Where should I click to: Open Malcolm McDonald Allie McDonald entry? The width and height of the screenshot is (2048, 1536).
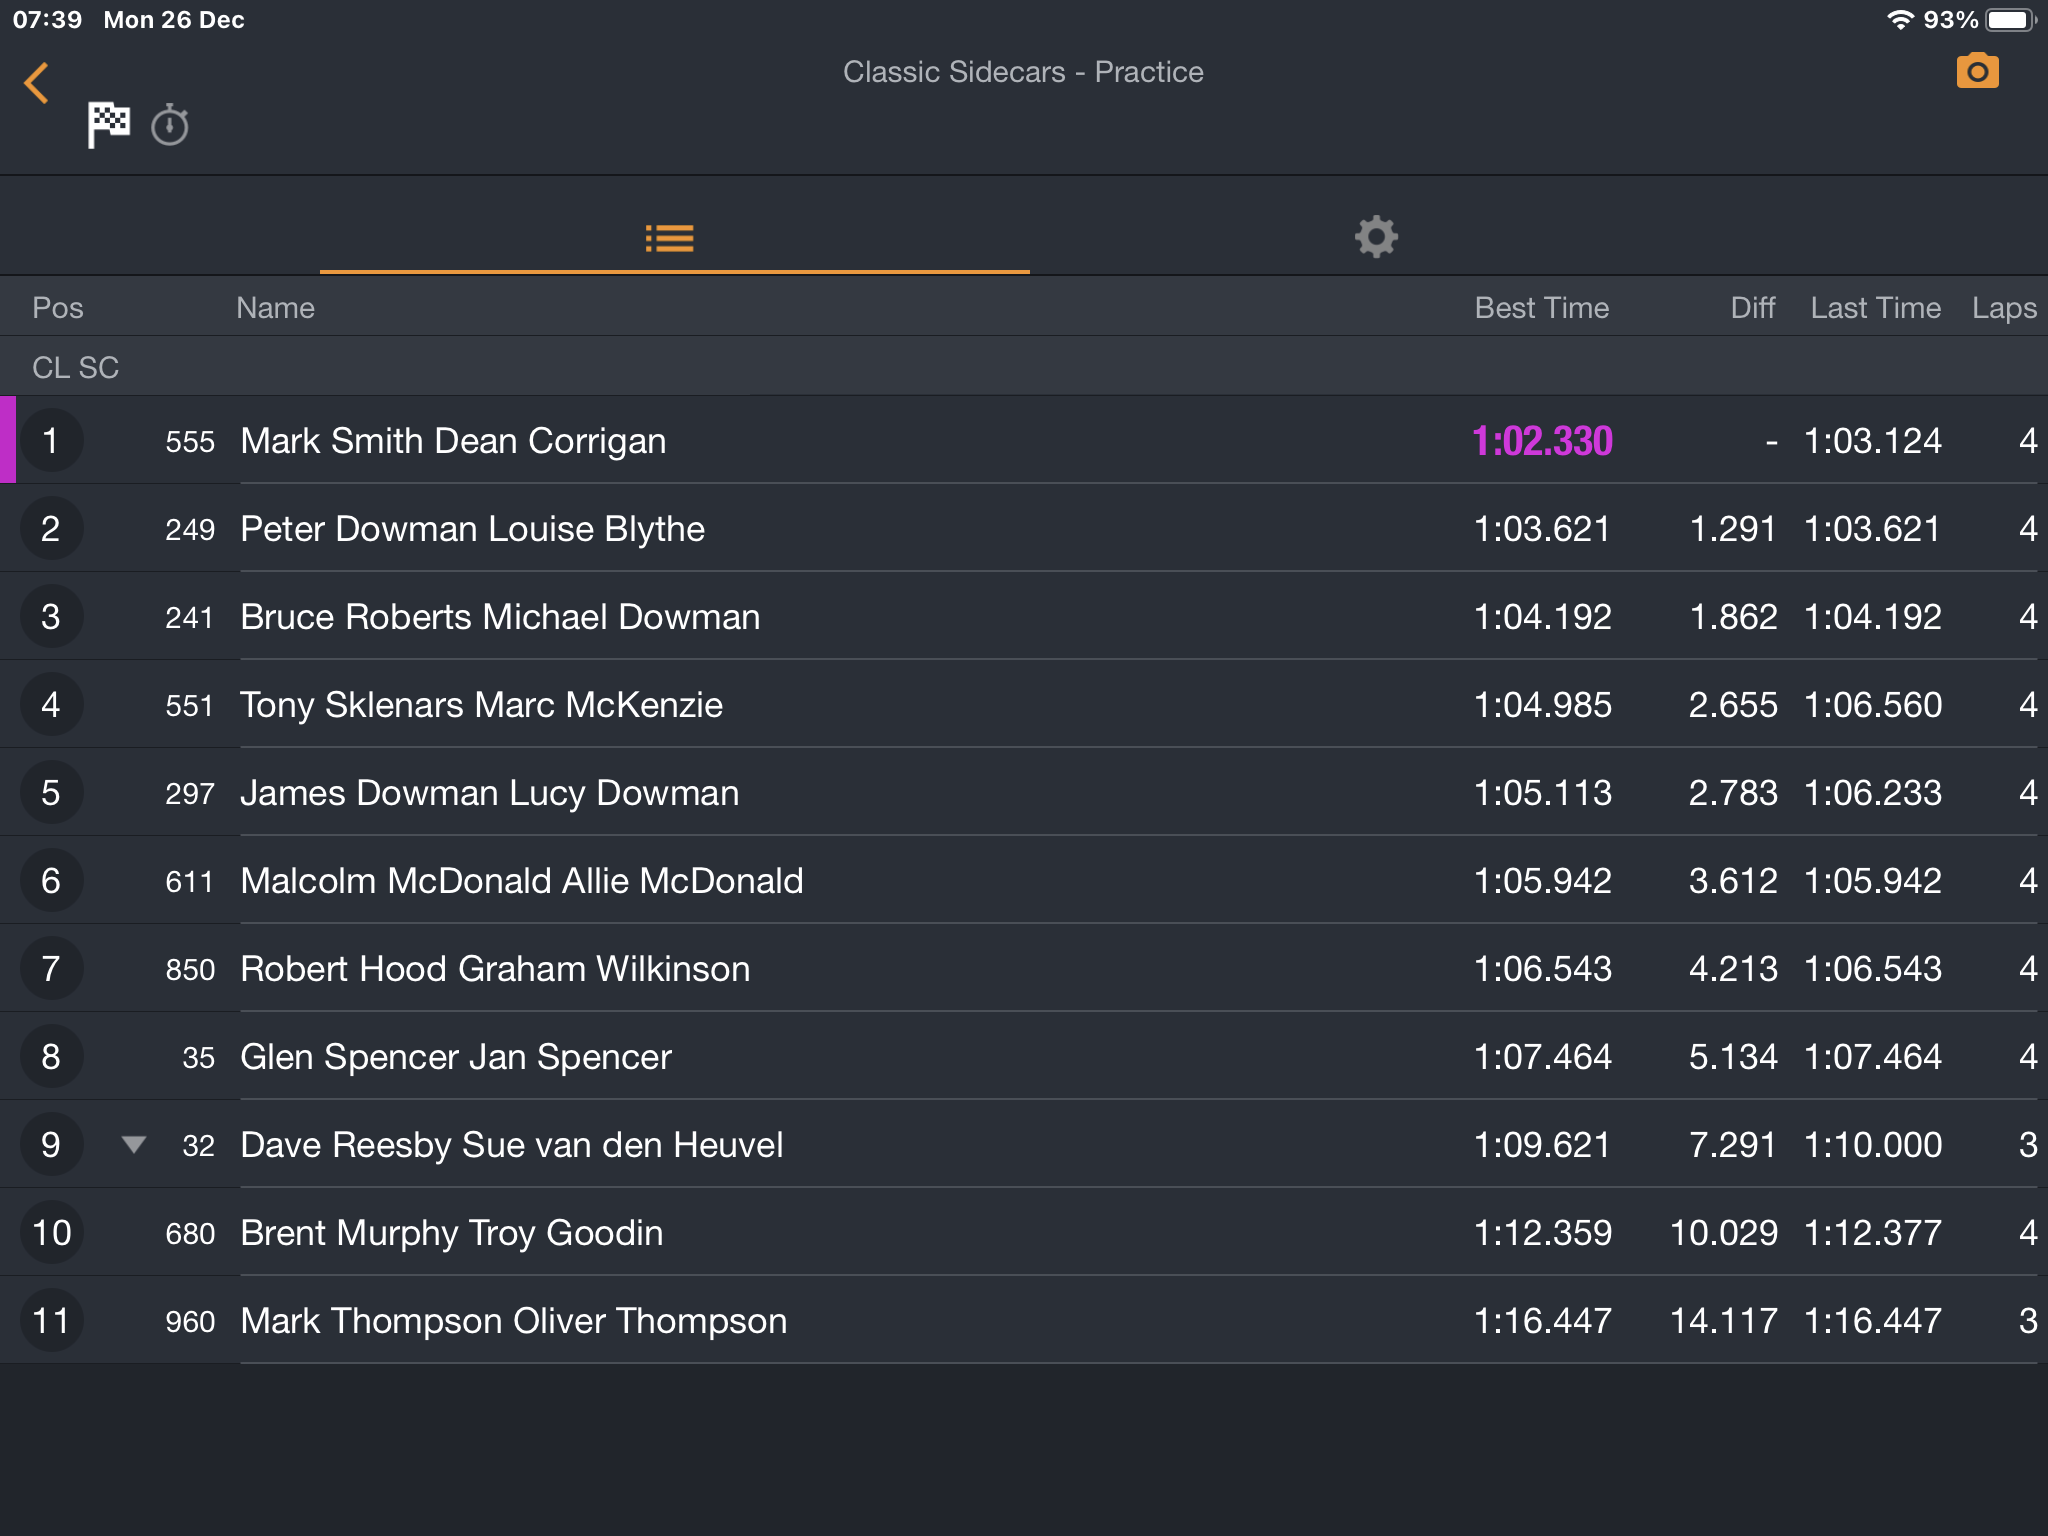pyautogui.click(x=1024, y=881)
